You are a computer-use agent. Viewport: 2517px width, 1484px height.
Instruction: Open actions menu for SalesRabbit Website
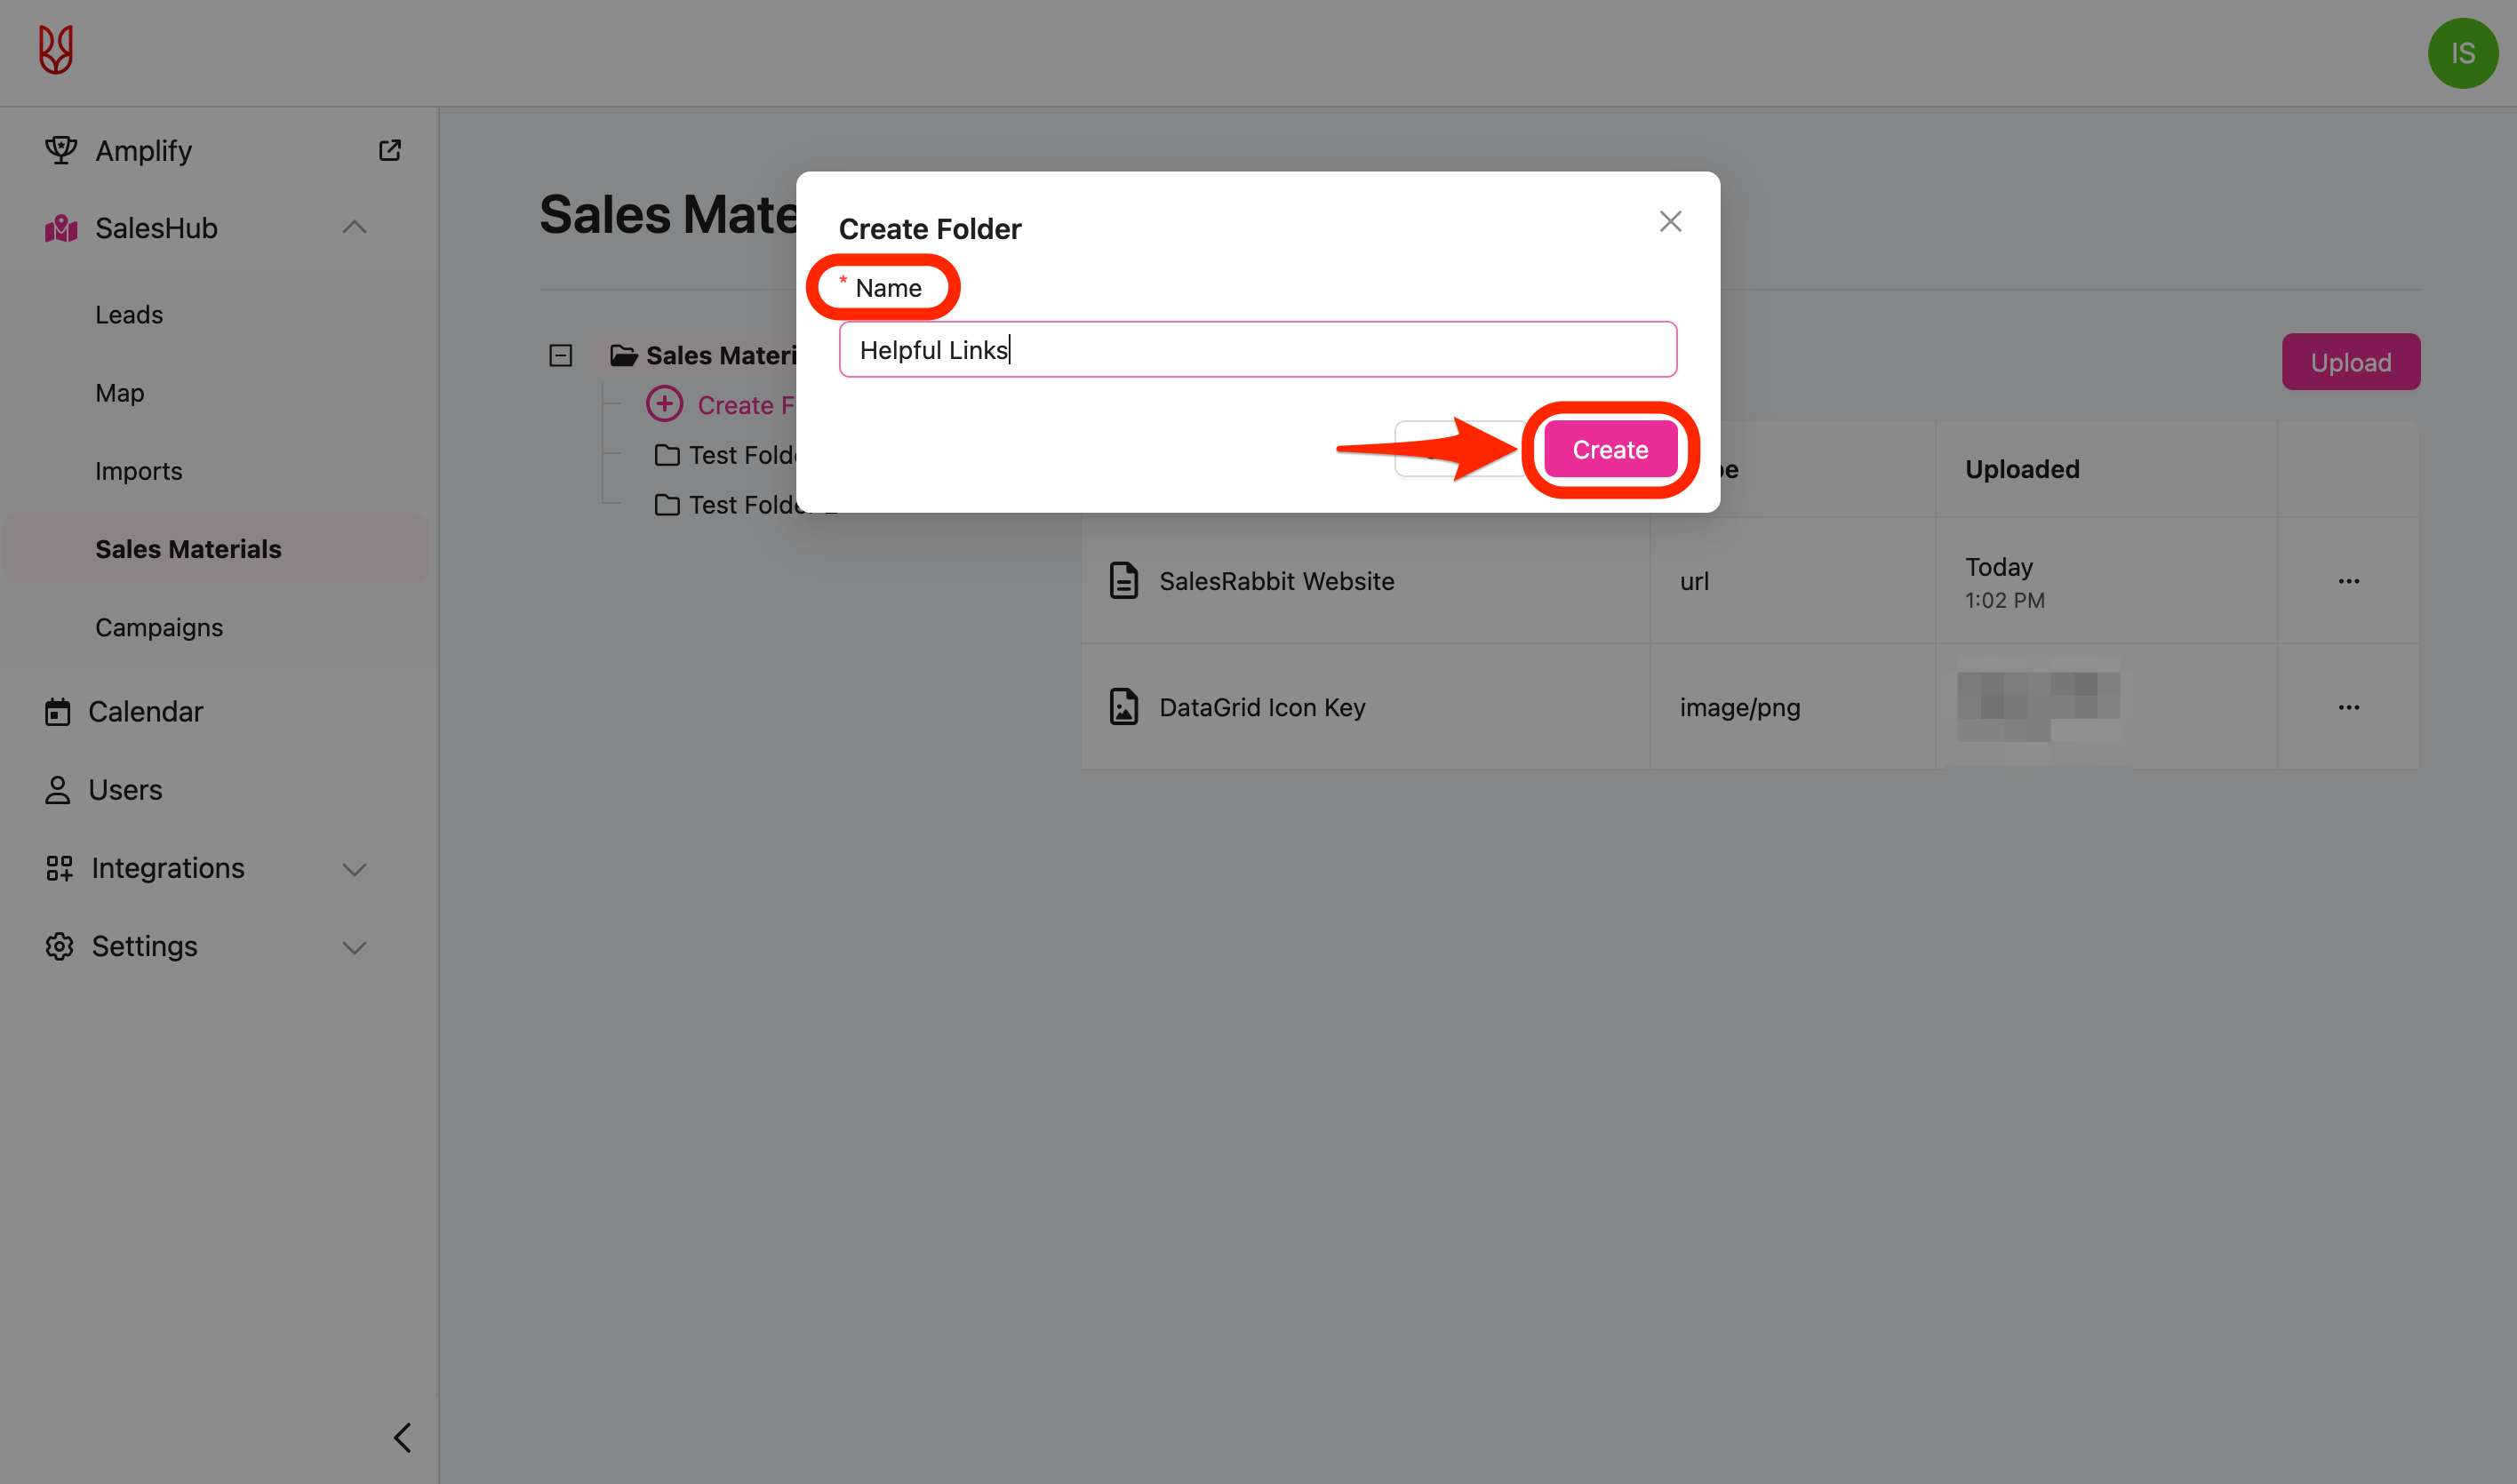point(2348,581)
